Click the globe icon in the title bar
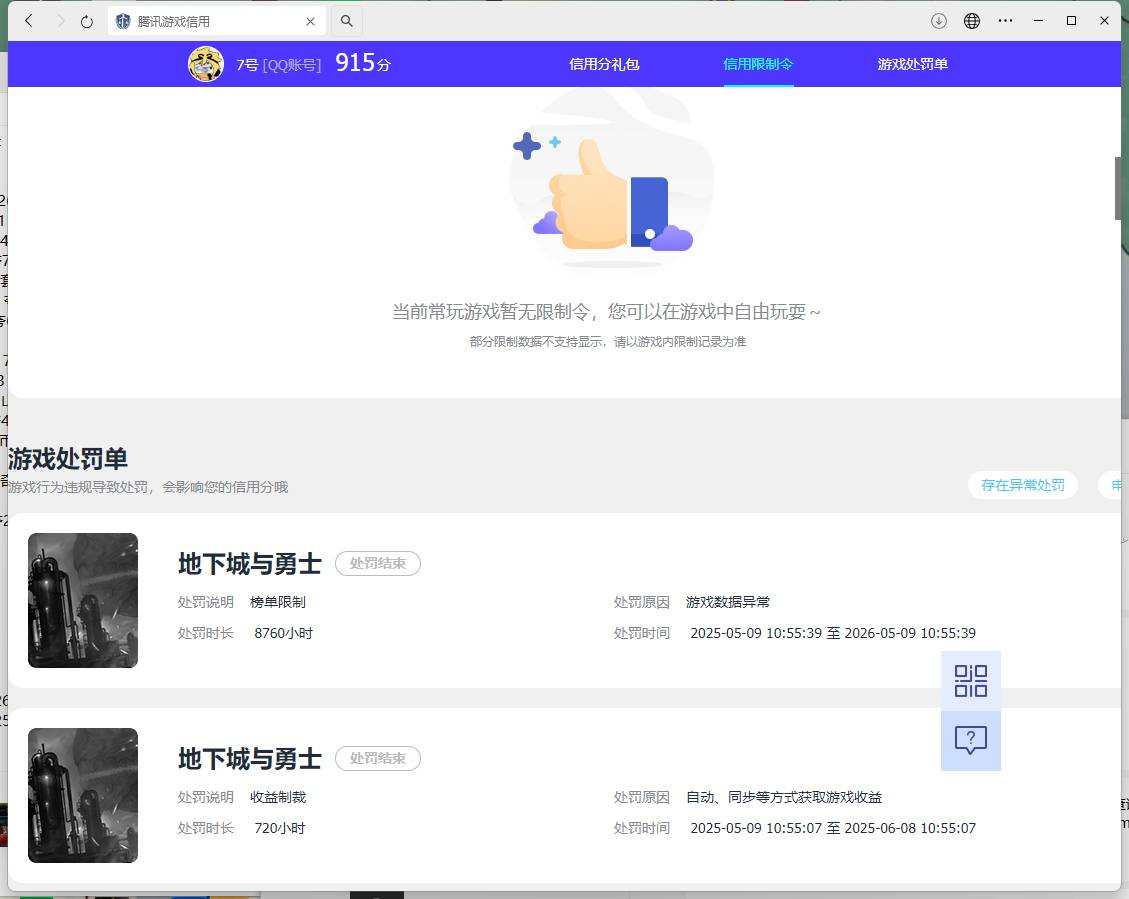The image size is (1129, 899). click(x=972, y=21)
